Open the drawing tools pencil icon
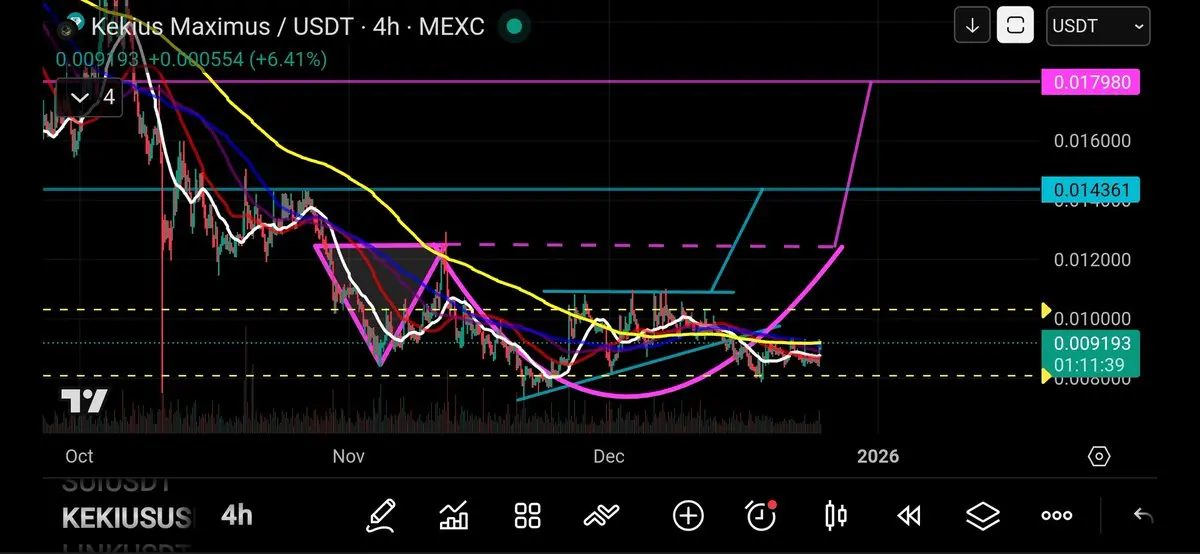Screen dimensions: 1200x554 click(380, 515)
